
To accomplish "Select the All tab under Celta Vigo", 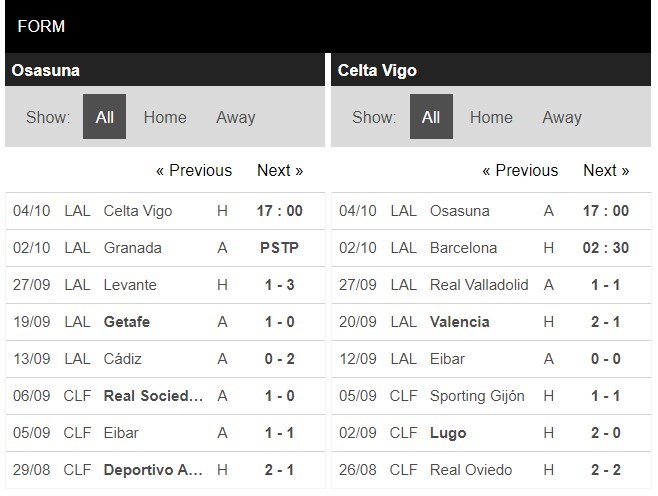I will [x=431, y=117].
